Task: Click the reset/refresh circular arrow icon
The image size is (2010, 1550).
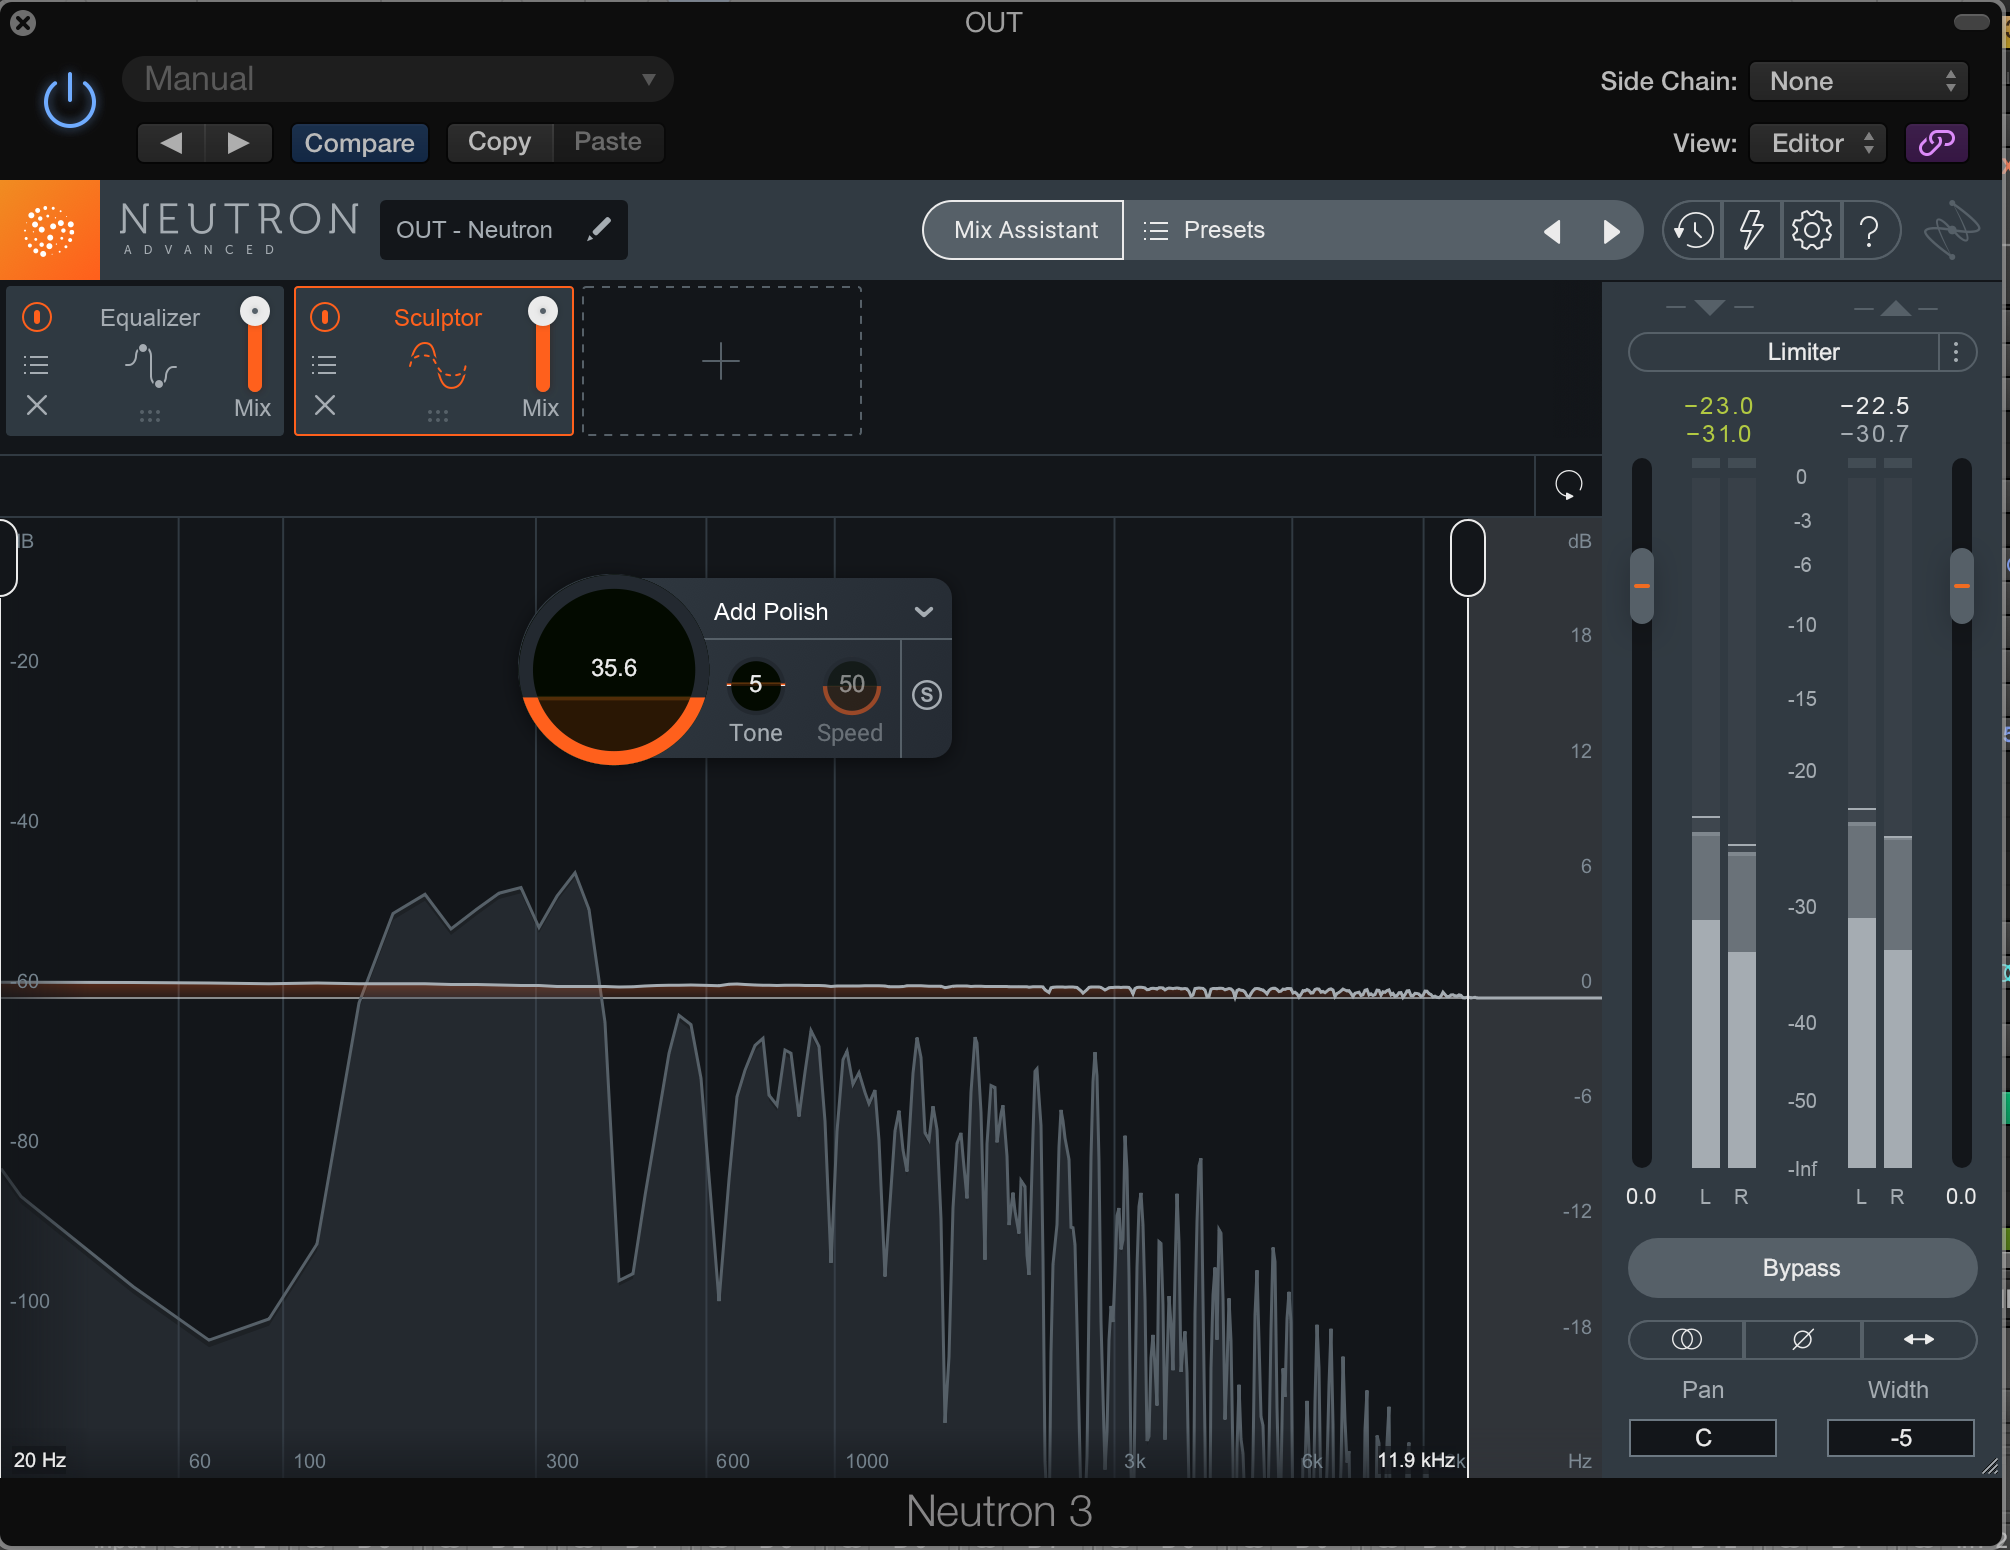Action: click(x=1568, y=486)
